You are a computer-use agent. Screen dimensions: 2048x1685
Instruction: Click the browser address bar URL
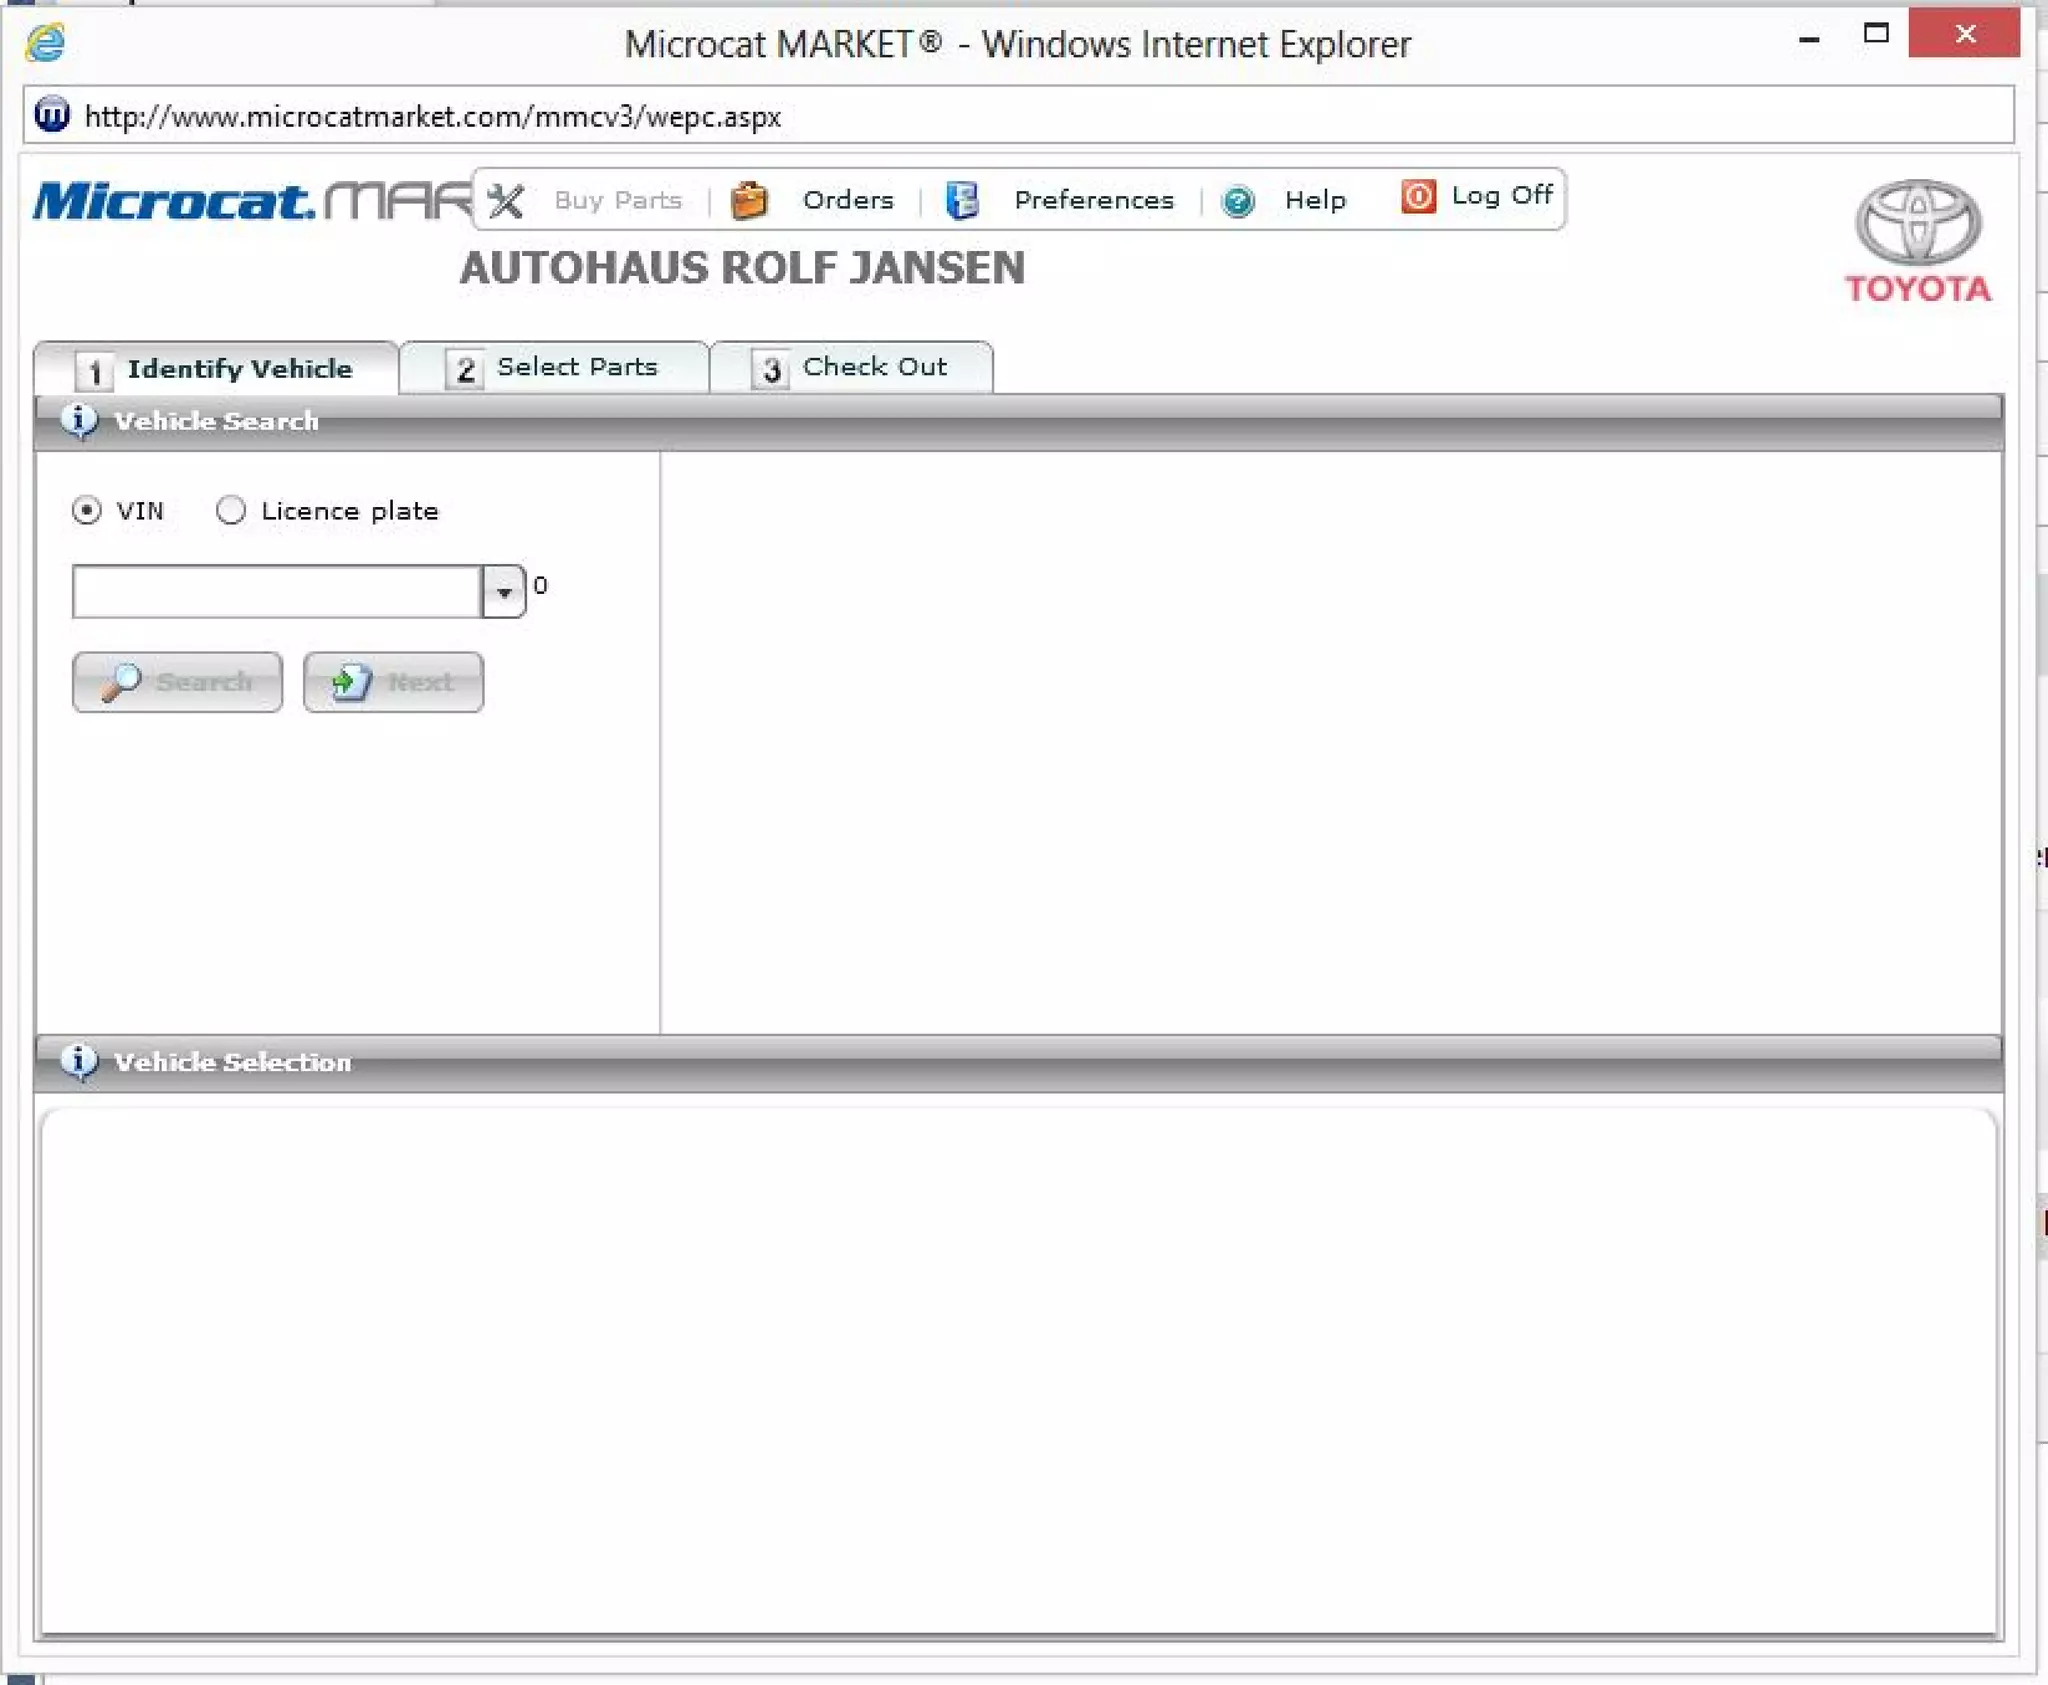(432, 117)
